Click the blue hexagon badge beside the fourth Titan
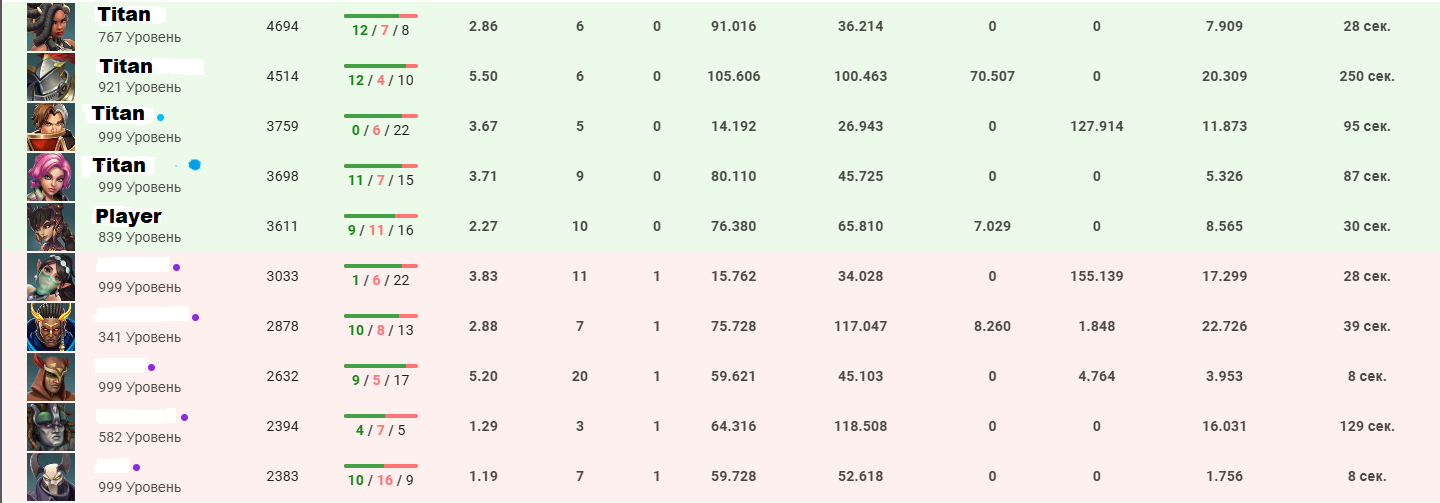1440x503 pixels. (194, 165)
